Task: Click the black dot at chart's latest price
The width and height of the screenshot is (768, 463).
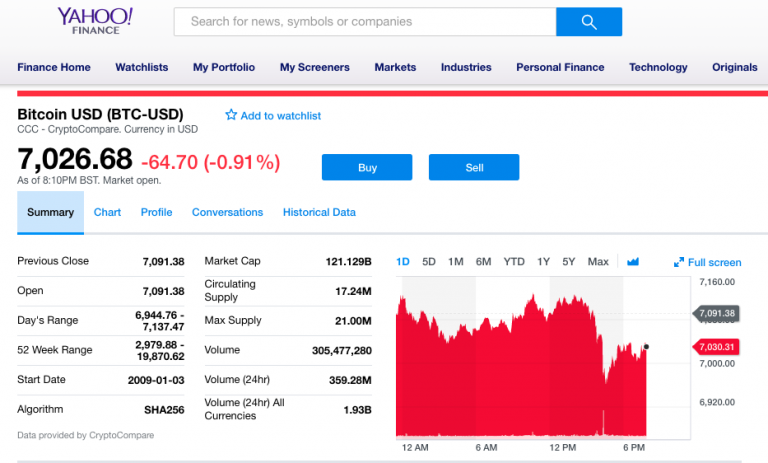Action: (646, 347)
